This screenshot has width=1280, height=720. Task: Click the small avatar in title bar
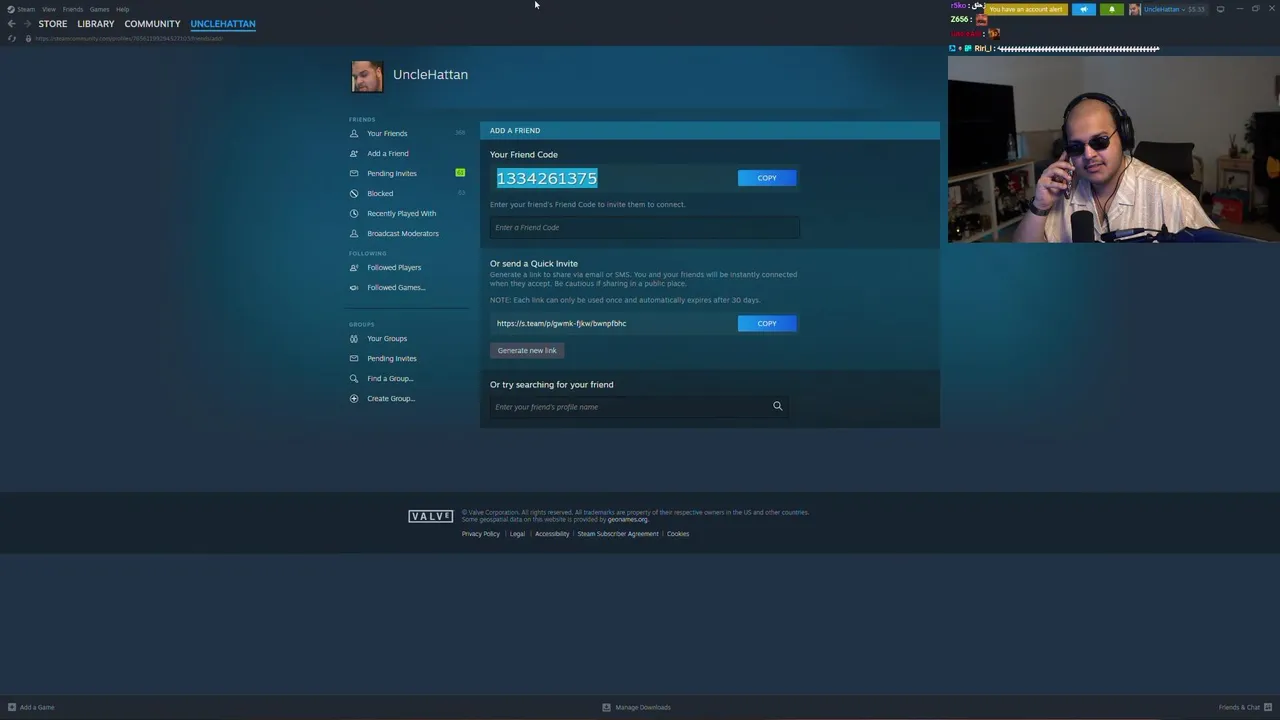(1135, 9)
